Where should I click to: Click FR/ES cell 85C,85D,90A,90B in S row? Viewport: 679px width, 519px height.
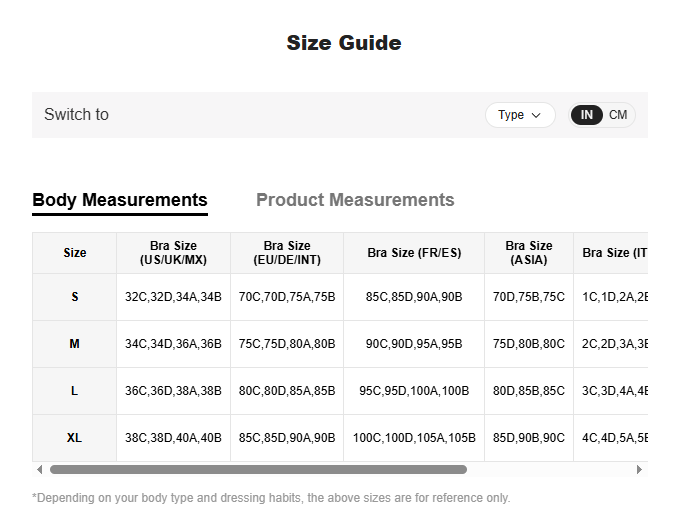(414, 297)
